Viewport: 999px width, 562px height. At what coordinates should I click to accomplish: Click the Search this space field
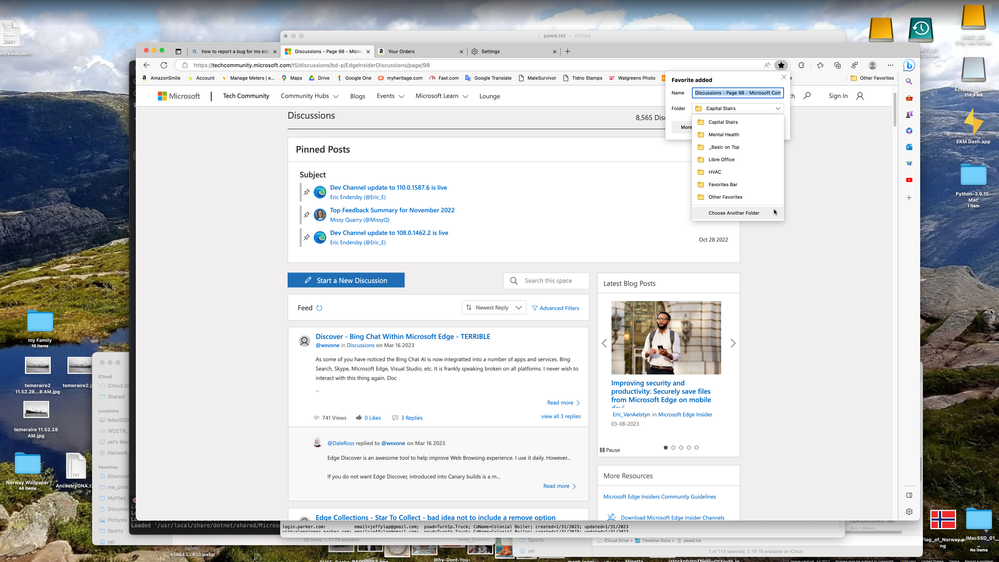[x=547, y=280]
